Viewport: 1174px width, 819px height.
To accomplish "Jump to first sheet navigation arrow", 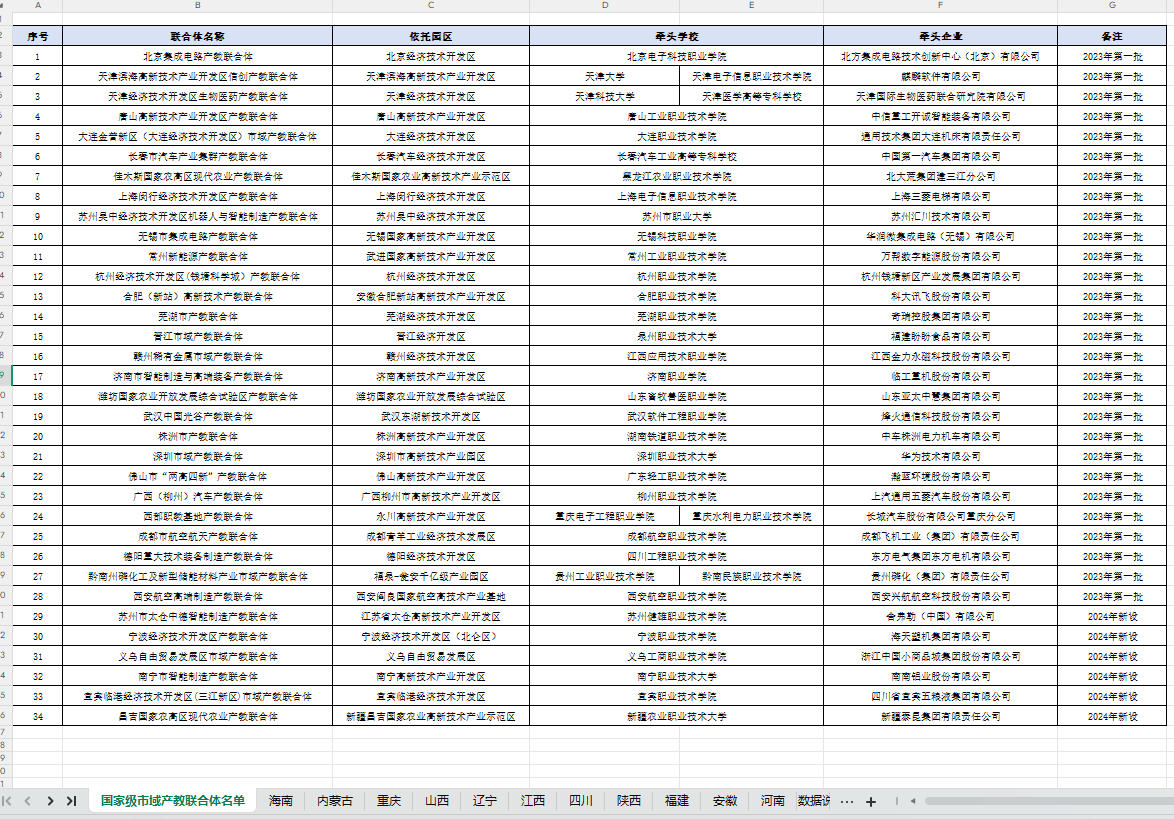I will 8,801.
